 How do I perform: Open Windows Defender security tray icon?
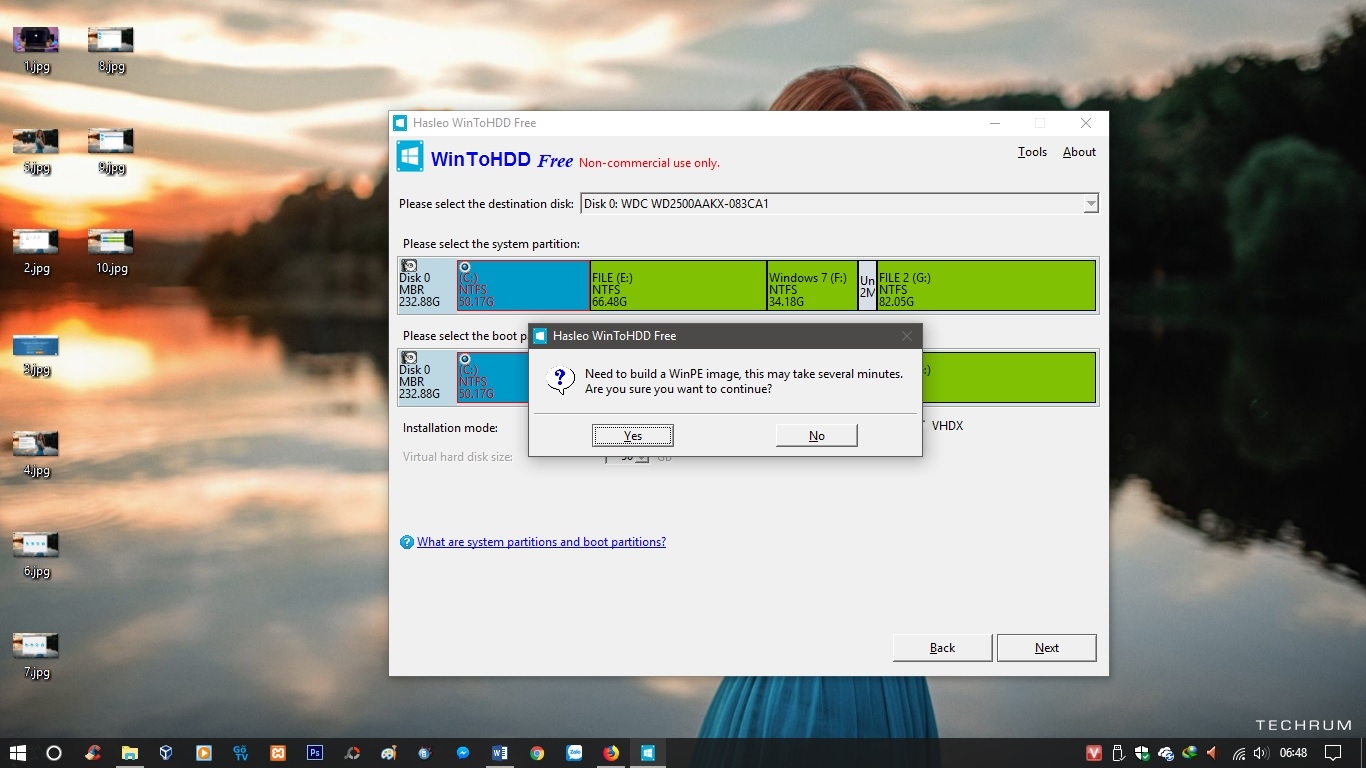[1142, 753]
